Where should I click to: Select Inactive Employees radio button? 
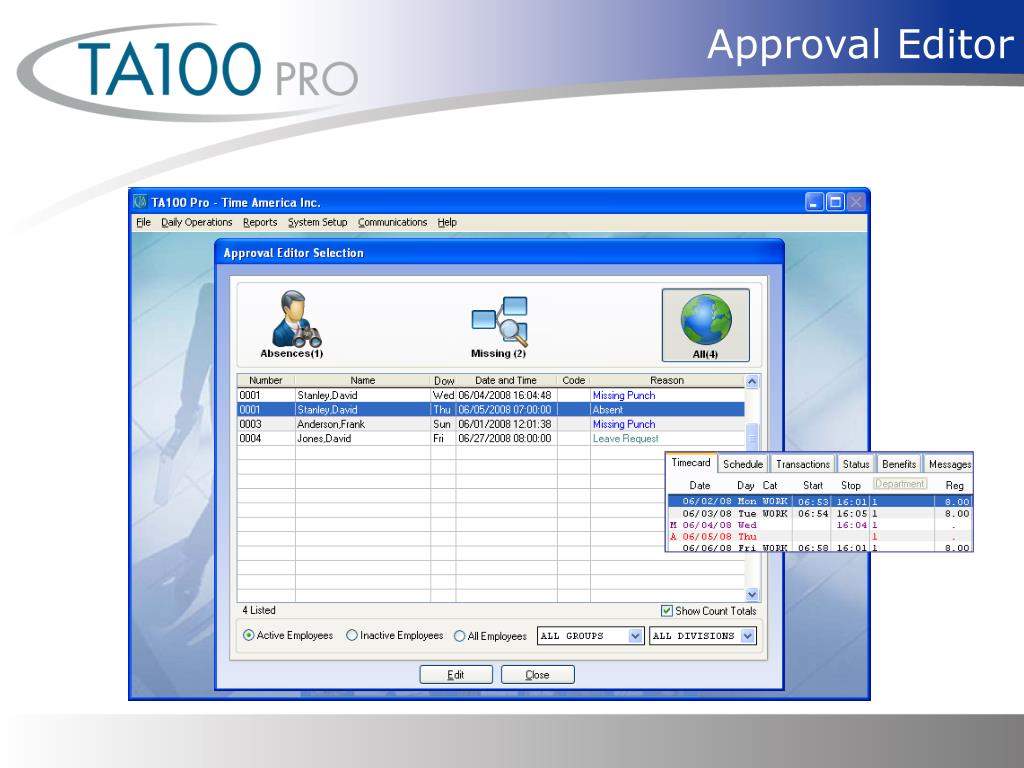(x=351, y=635)
